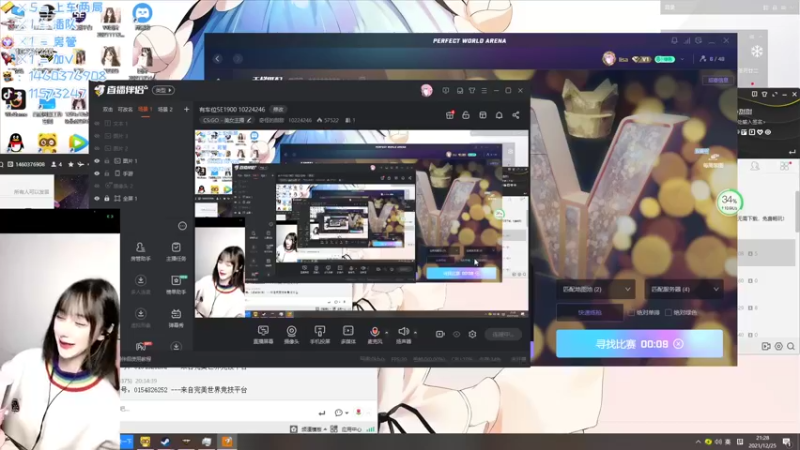Open the PK tool icon
800x450 pixels.
pyautogui.click(x=142, y=346)
